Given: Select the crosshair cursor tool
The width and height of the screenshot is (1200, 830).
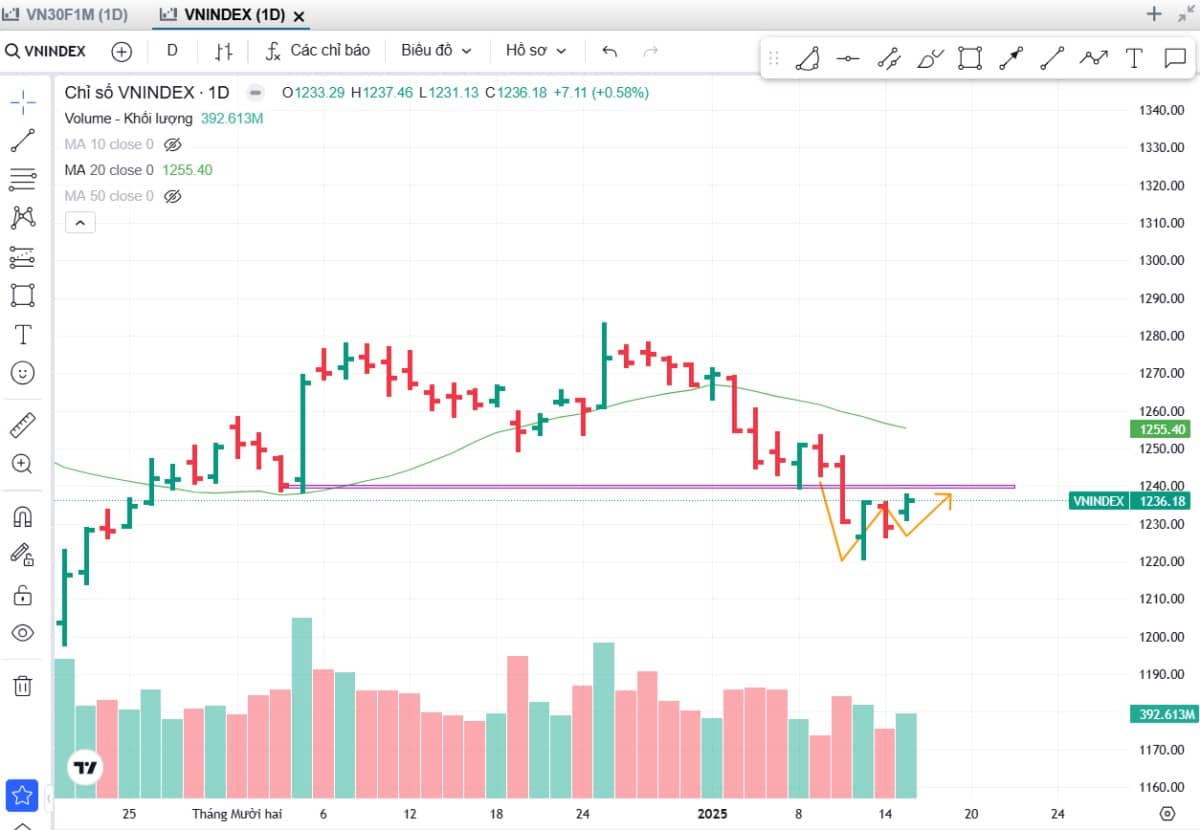Looking at the screenshot, I should coord(23,102).
